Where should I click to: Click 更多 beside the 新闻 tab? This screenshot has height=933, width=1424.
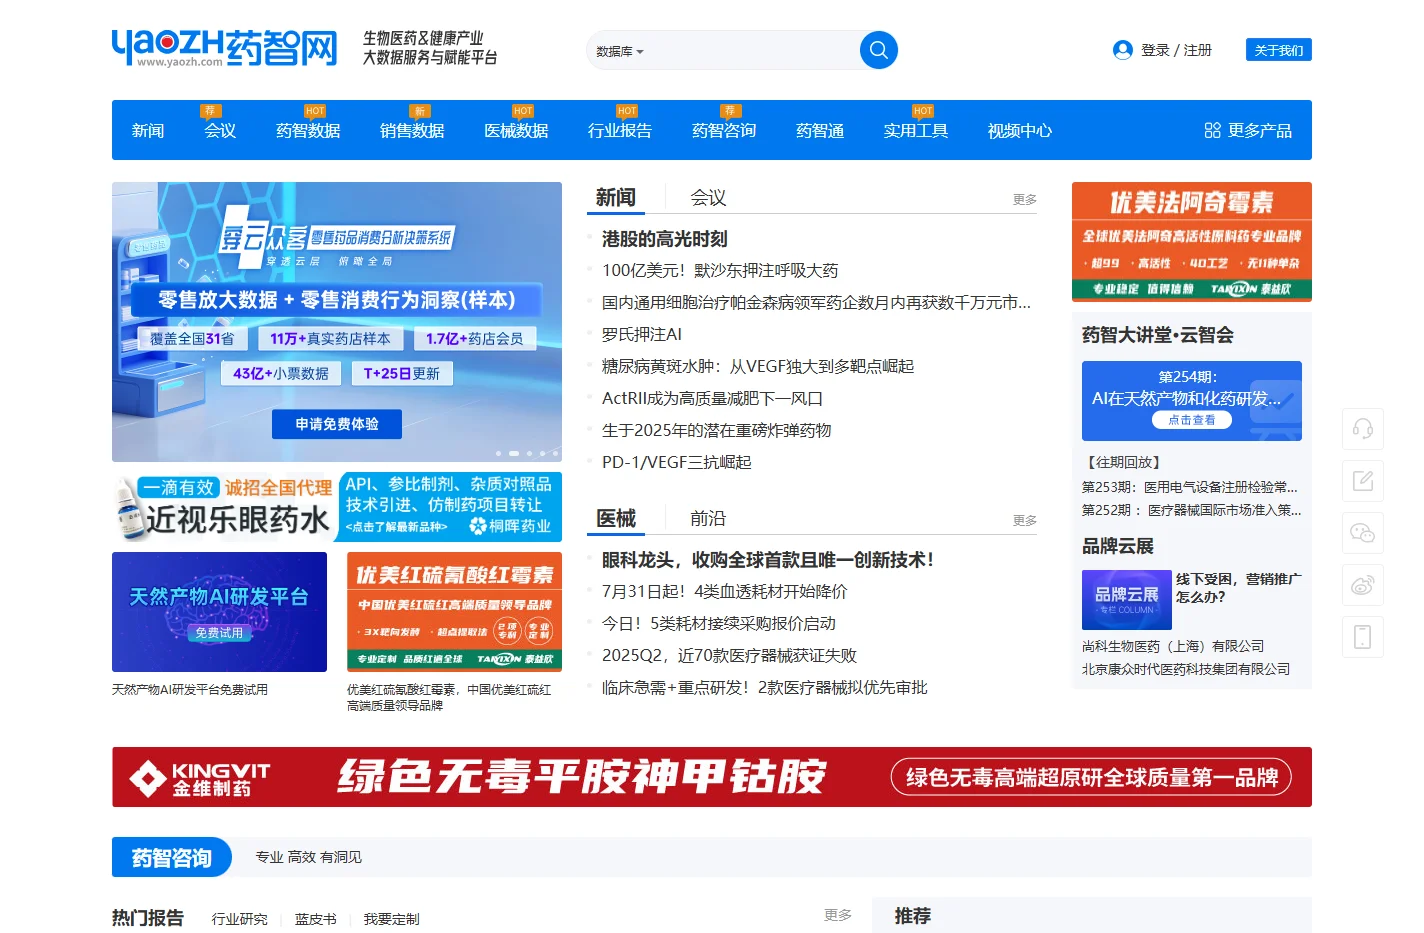click(1025, 200)
